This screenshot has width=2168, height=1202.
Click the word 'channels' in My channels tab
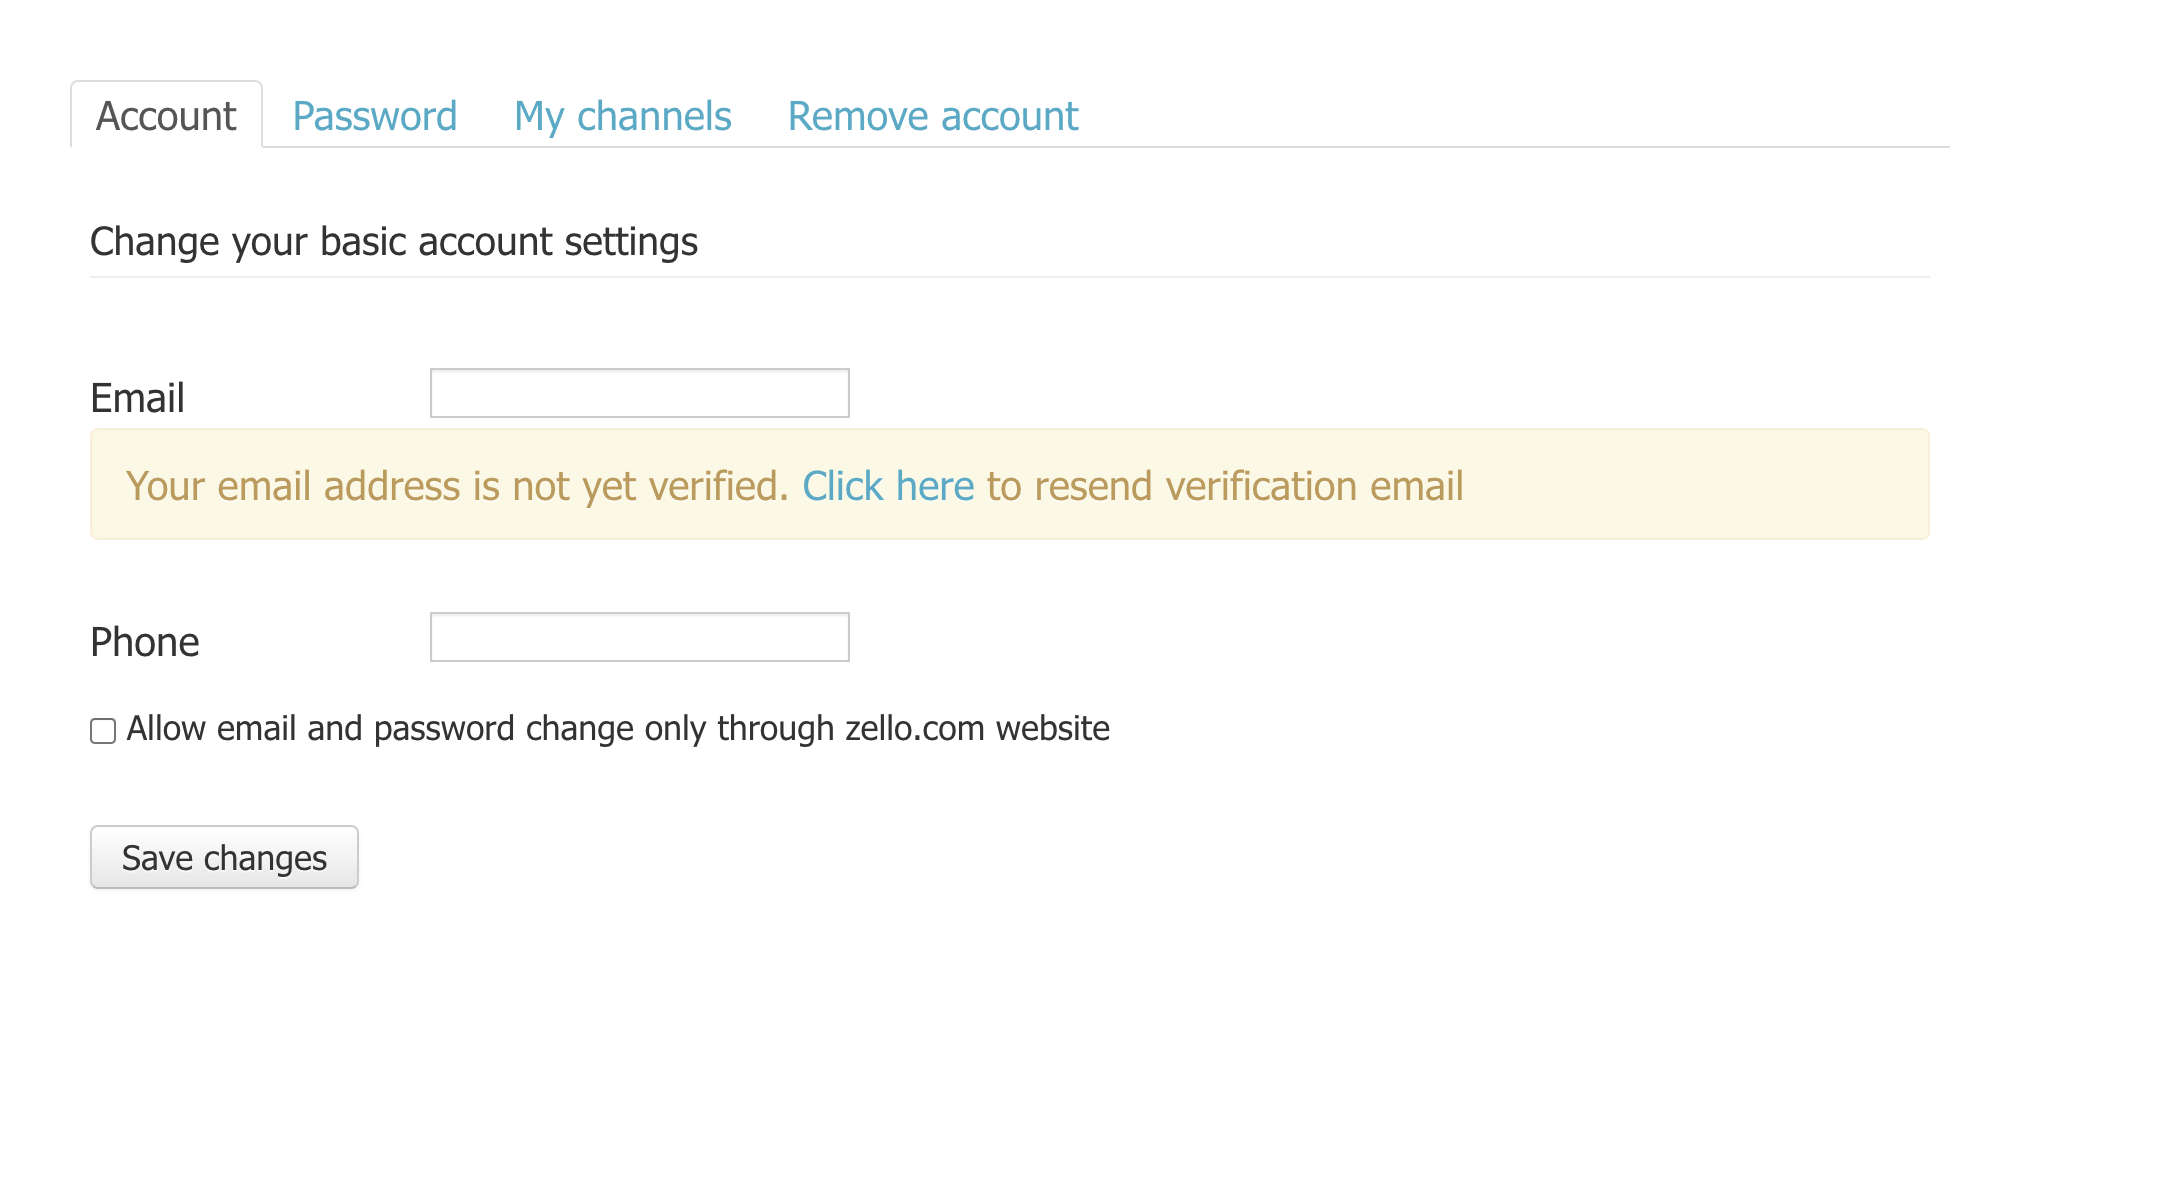click(x=654, y=116)
